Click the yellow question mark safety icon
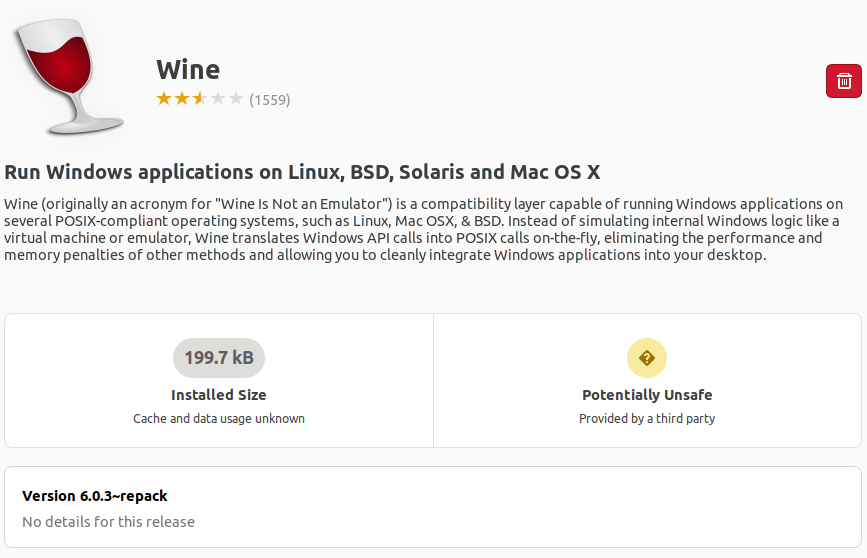Image resolution: width=867 pixels, height=558 pixels. tap(647, 358)
